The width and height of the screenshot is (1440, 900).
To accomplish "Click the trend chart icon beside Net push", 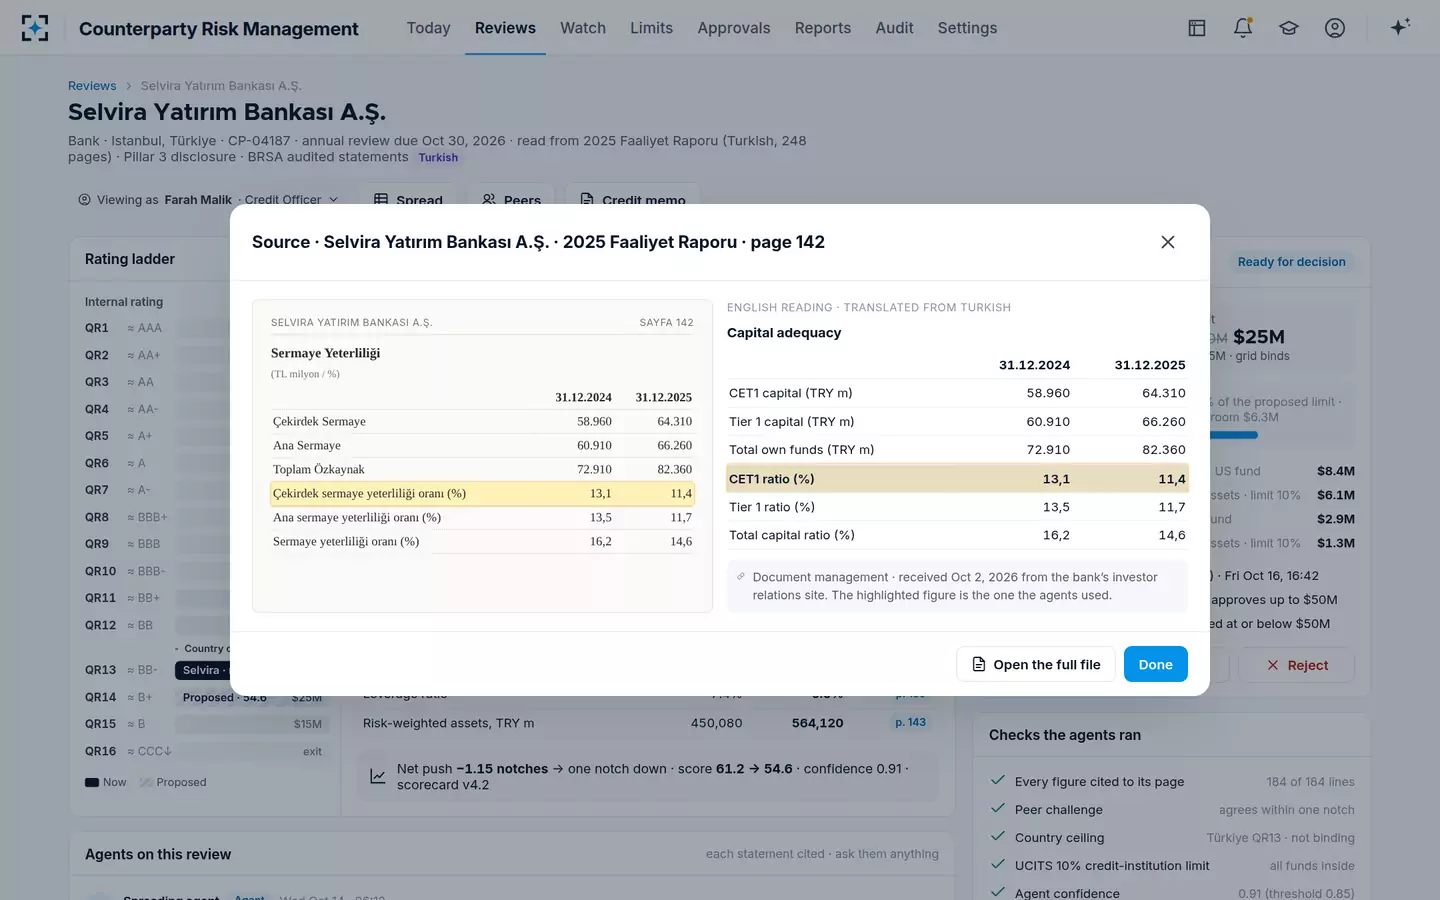I will click(378, 776).
